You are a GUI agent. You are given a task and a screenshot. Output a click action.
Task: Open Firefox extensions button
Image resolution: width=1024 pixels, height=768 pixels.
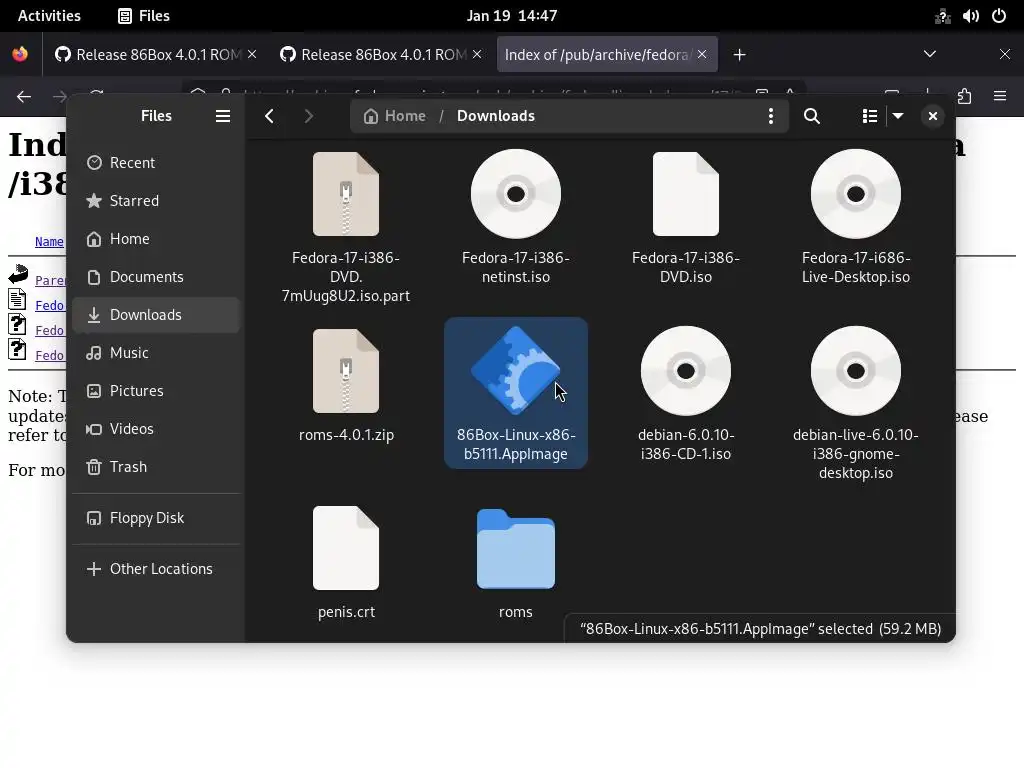(965, 97)
